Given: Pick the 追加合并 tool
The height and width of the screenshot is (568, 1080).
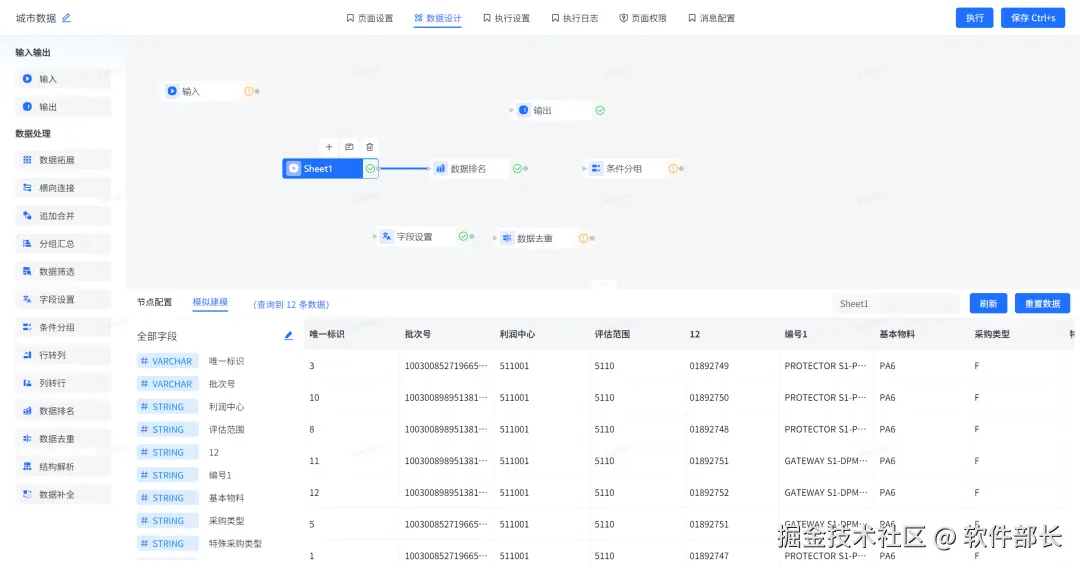Looking at the screenshot, I should [x=63, y=215].
